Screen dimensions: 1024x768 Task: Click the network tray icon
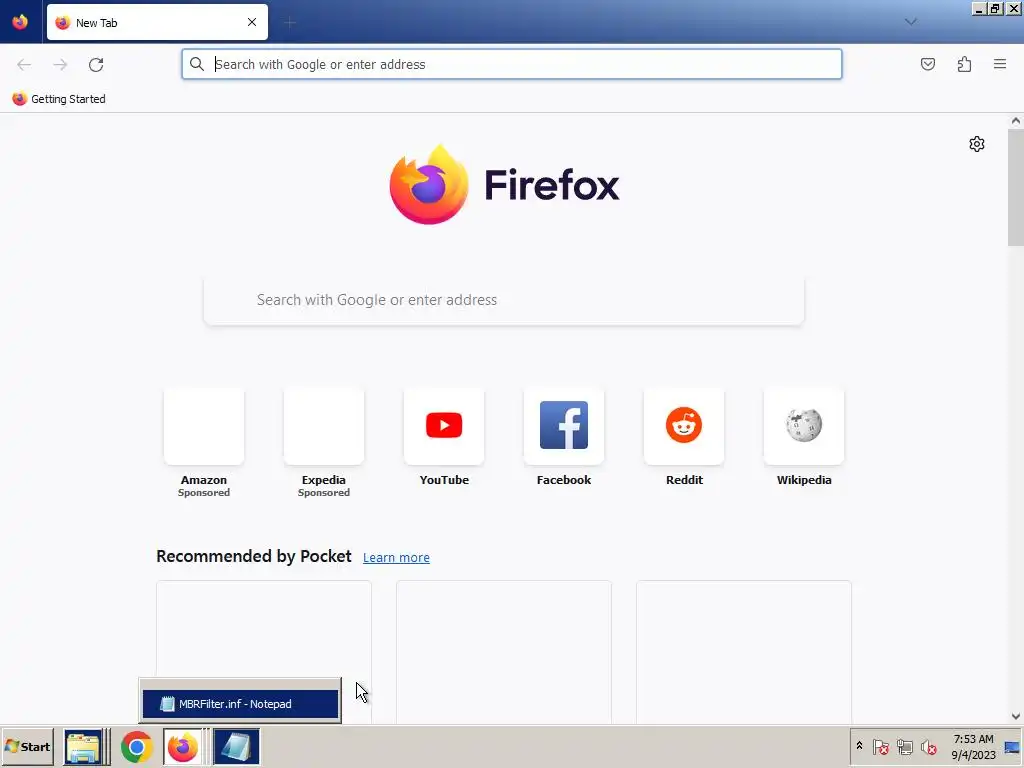[904, 746]
